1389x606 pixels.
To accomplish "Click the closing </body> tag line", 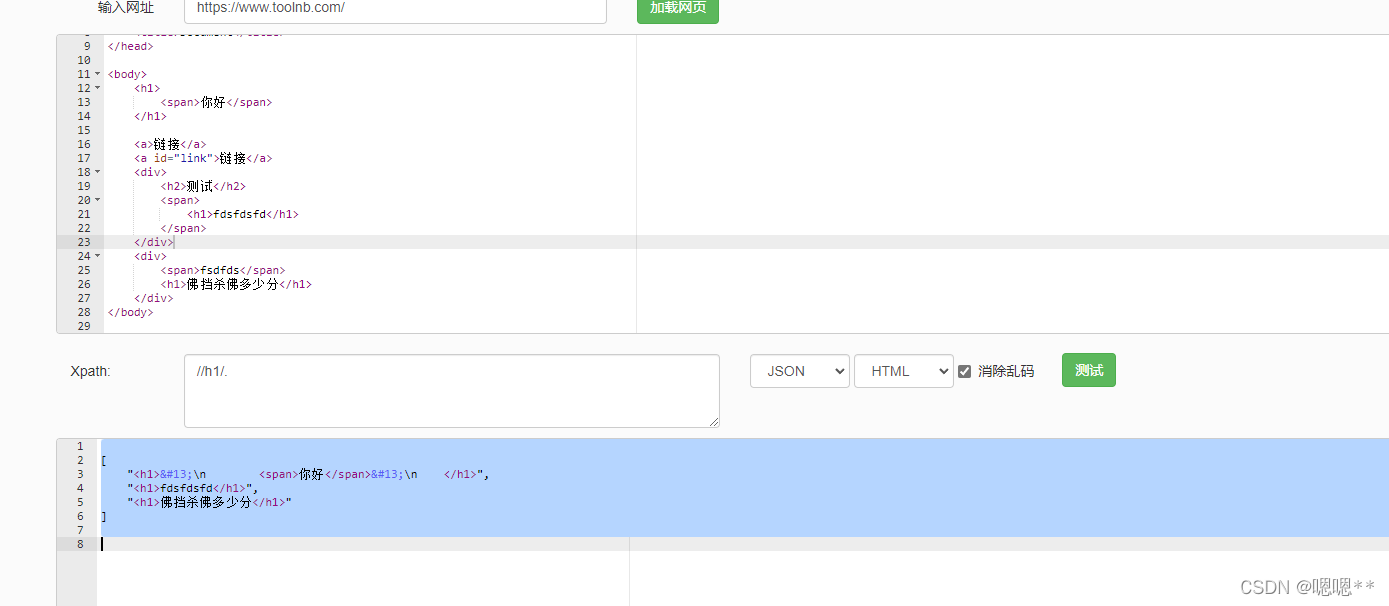I will (130, 312).
